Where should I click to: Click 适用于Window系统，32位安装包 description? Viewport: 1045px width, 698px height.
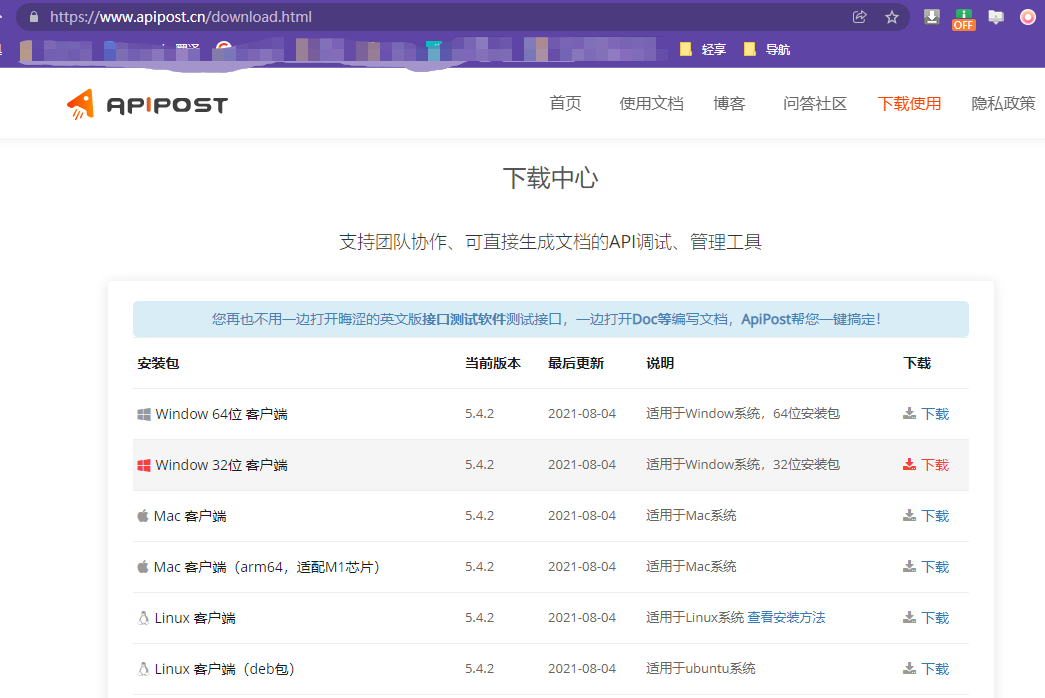tap(742, 464)
